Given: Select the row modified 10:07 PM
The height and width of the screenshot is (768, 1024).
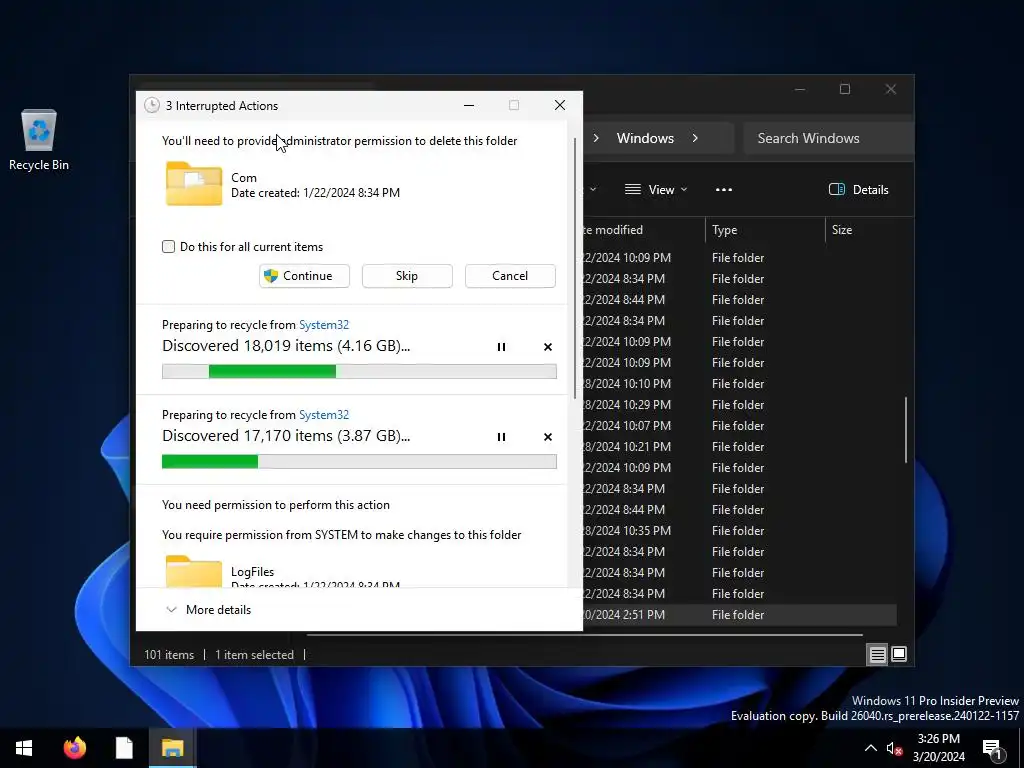Looking at the screenshot, I should (x=739, y=425).
